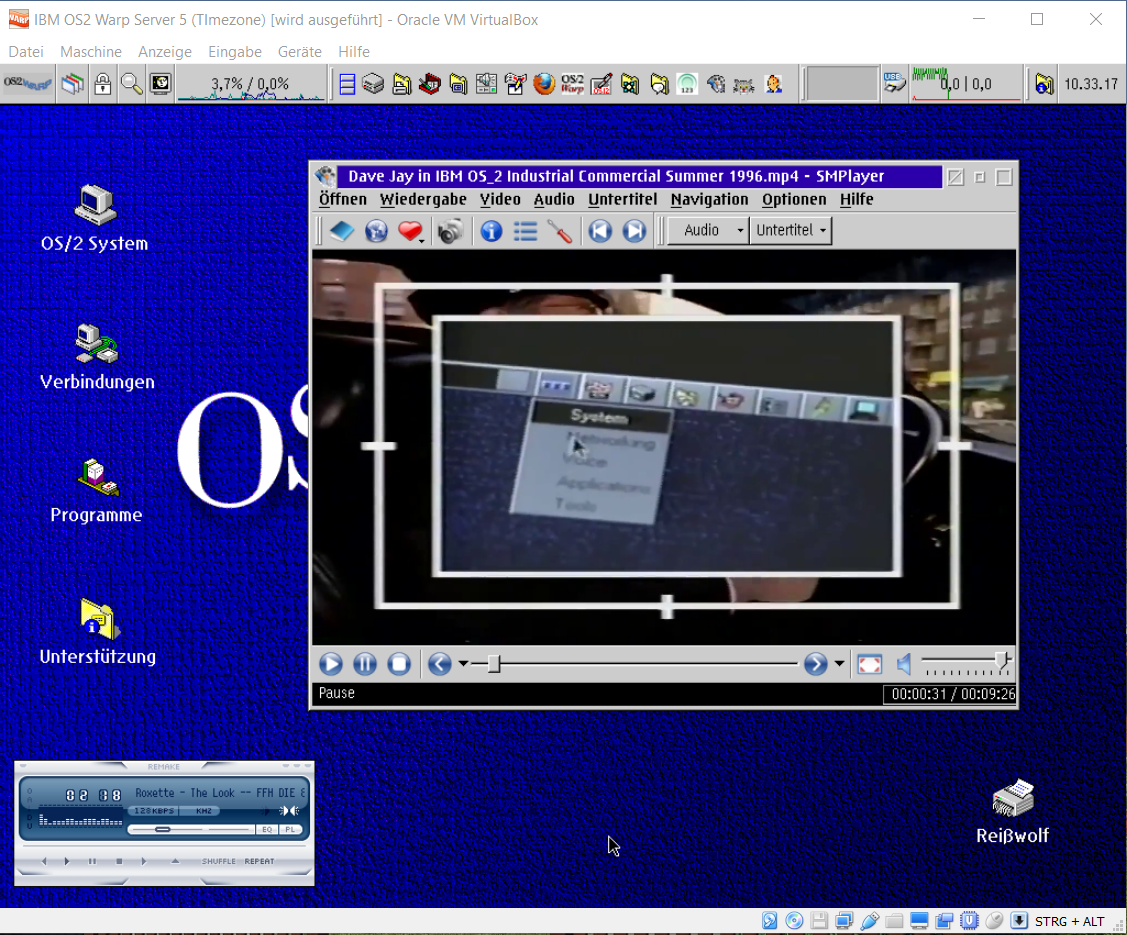Click the open file icon in SMPlayer toolbar
Image resolution: width=1127 pixels, height=935 pixels.
point(342,231)
